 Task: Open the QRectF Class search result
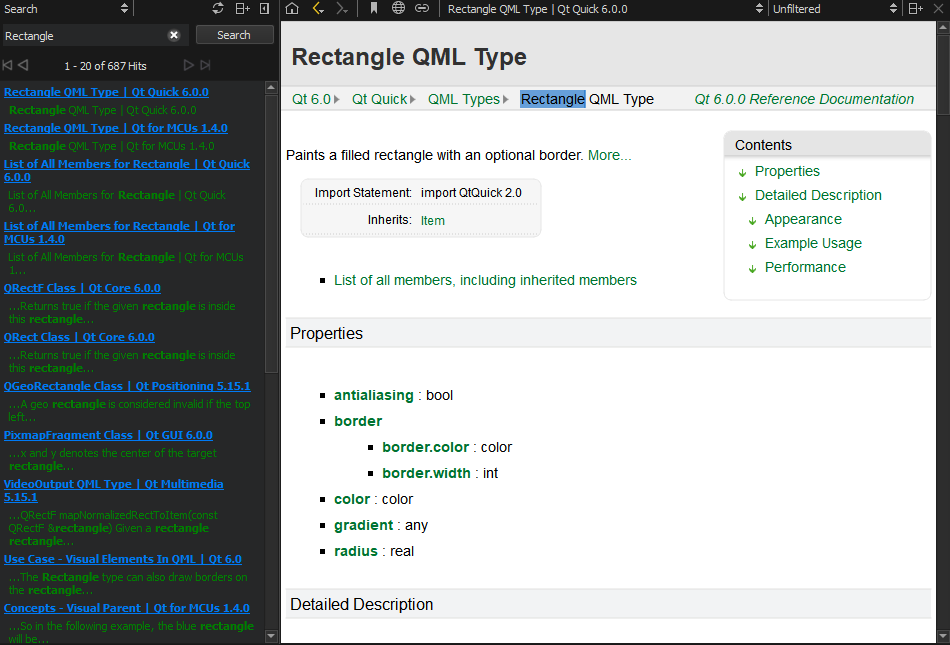click(82, 288)
